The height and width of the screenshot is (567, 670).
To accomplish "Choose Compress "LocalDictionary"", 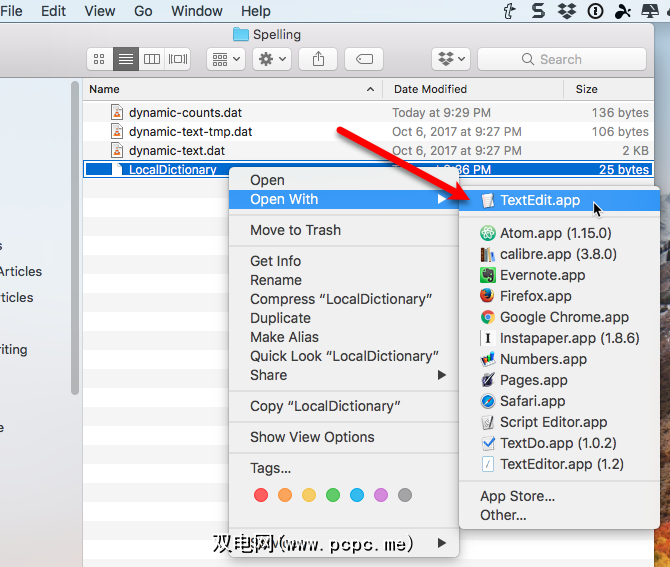I will 344,299.
